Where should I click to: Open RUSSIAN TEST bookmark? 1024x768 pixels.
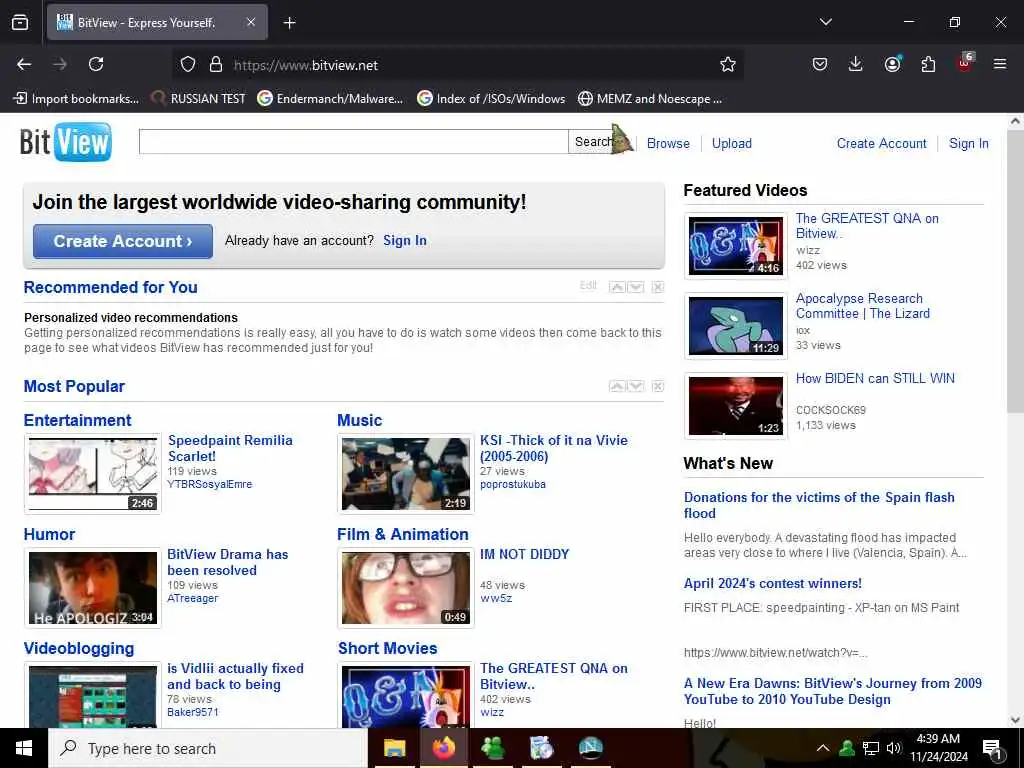pyautogui.click(x=199, y=99)
